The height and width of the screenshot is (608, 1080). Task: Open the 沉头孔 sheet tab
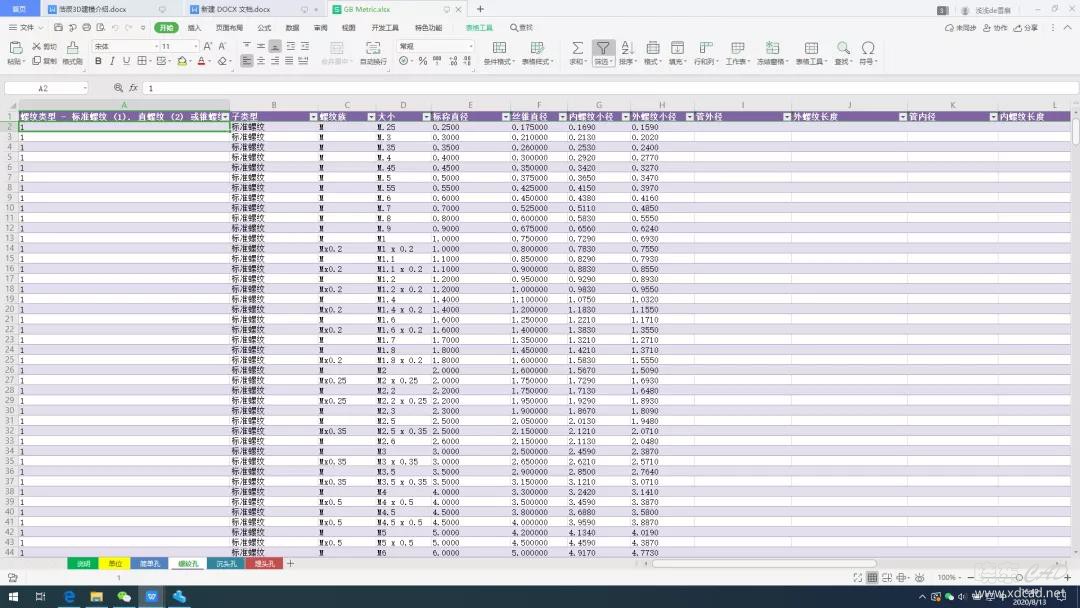click(x=226, y=564)
